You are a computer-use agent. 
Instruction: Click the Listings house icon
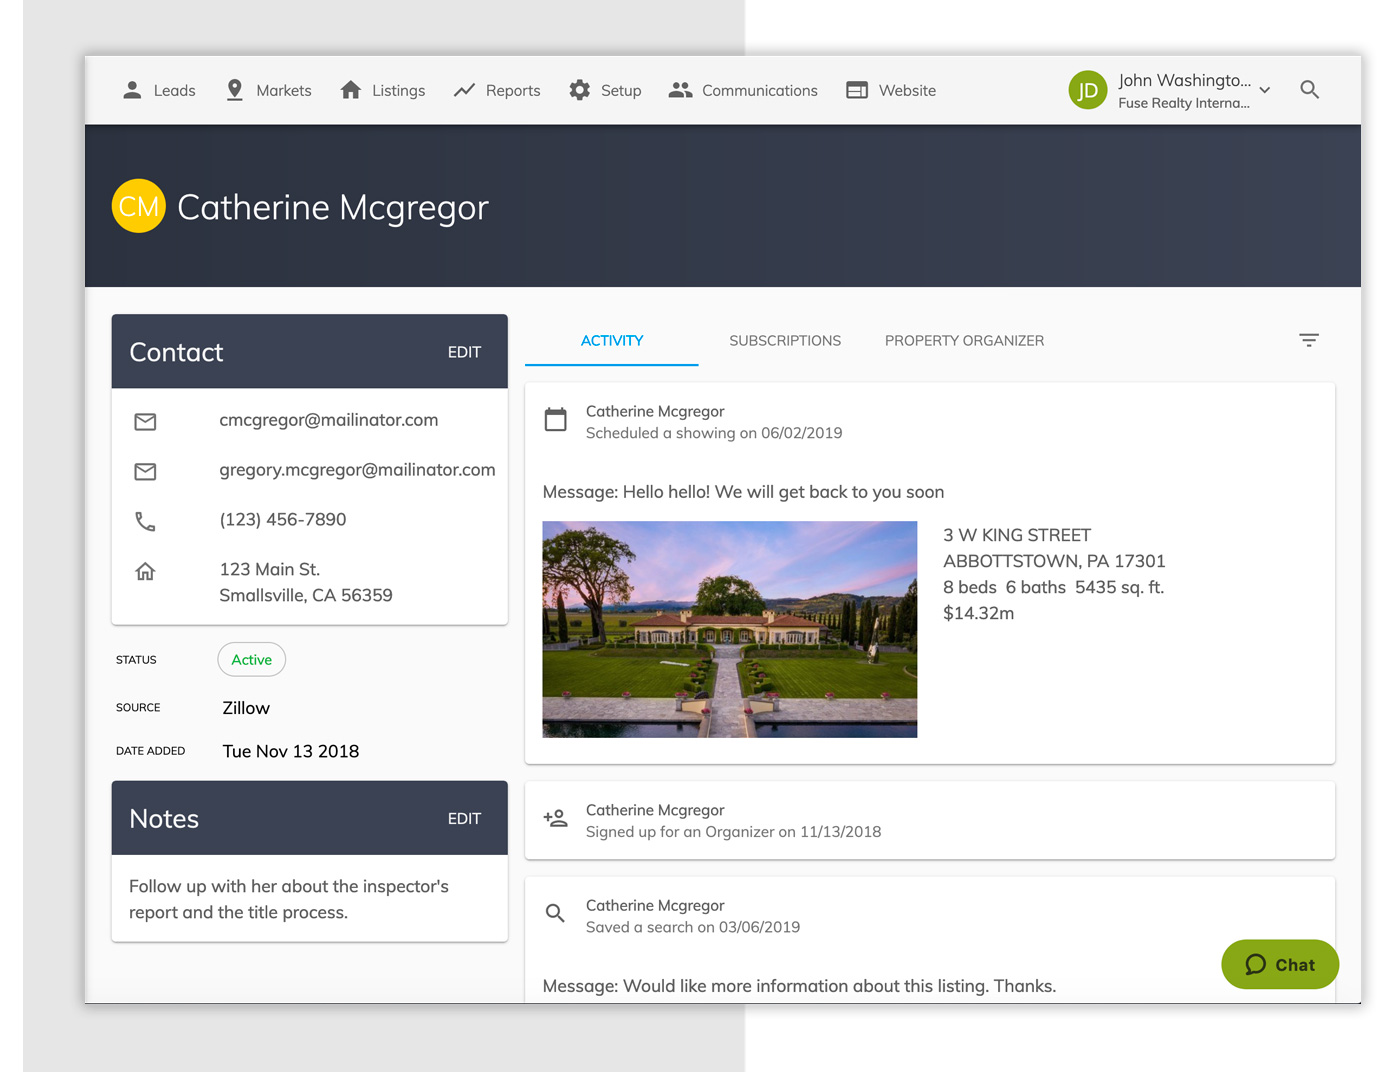tap(351, 90)
